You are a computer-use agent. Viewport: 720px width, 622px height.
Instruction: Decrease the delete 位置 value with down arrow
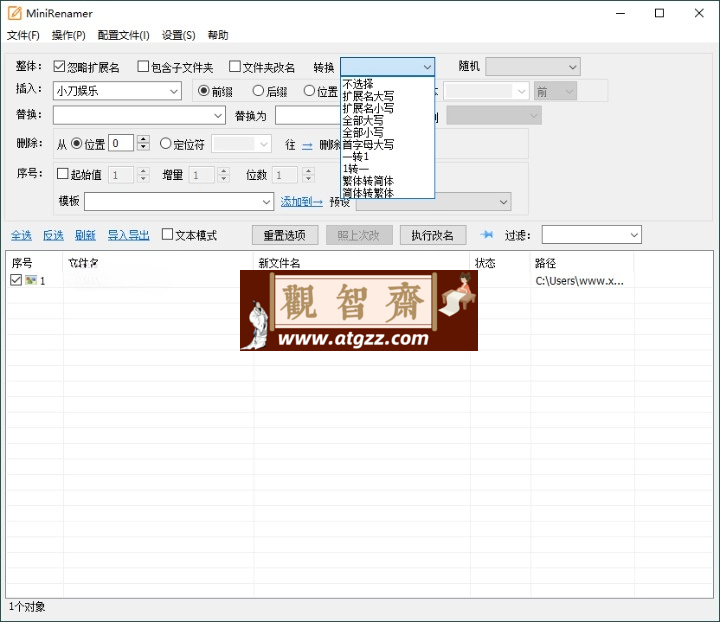(x=144, y=147)
